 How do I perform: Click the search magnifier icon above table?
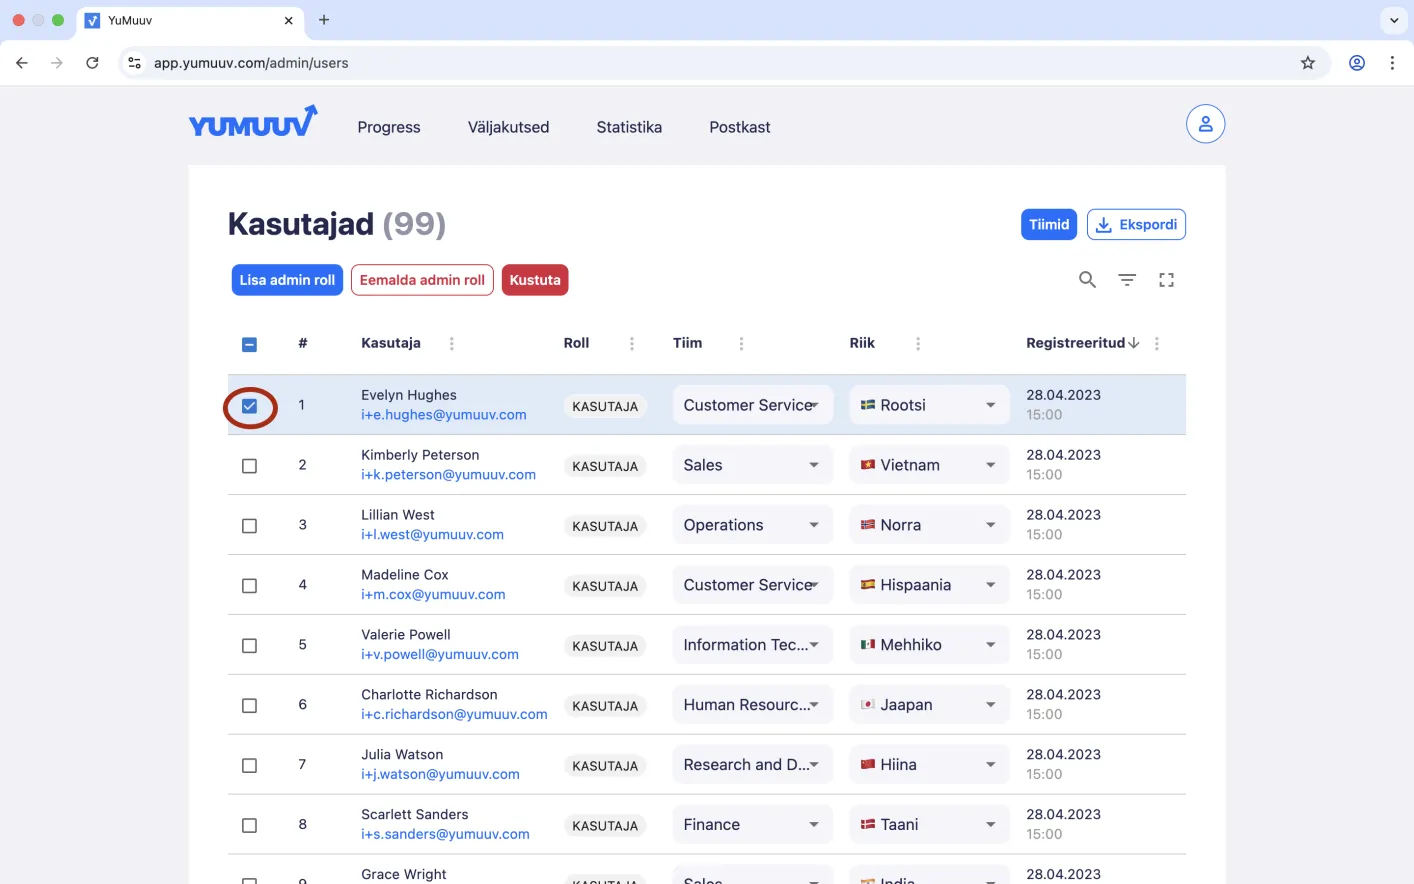coord(1087,280)
